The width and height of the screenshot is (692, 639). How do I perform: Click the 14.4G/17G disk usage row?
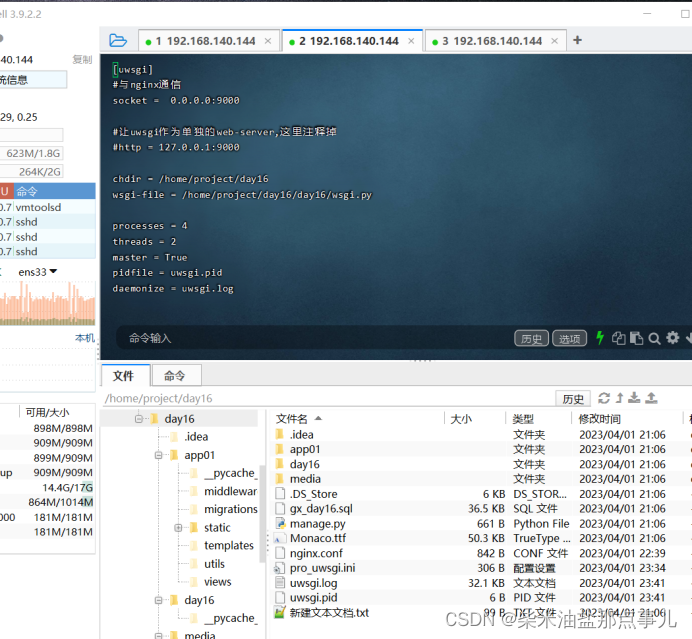click(x=48, y=487)
